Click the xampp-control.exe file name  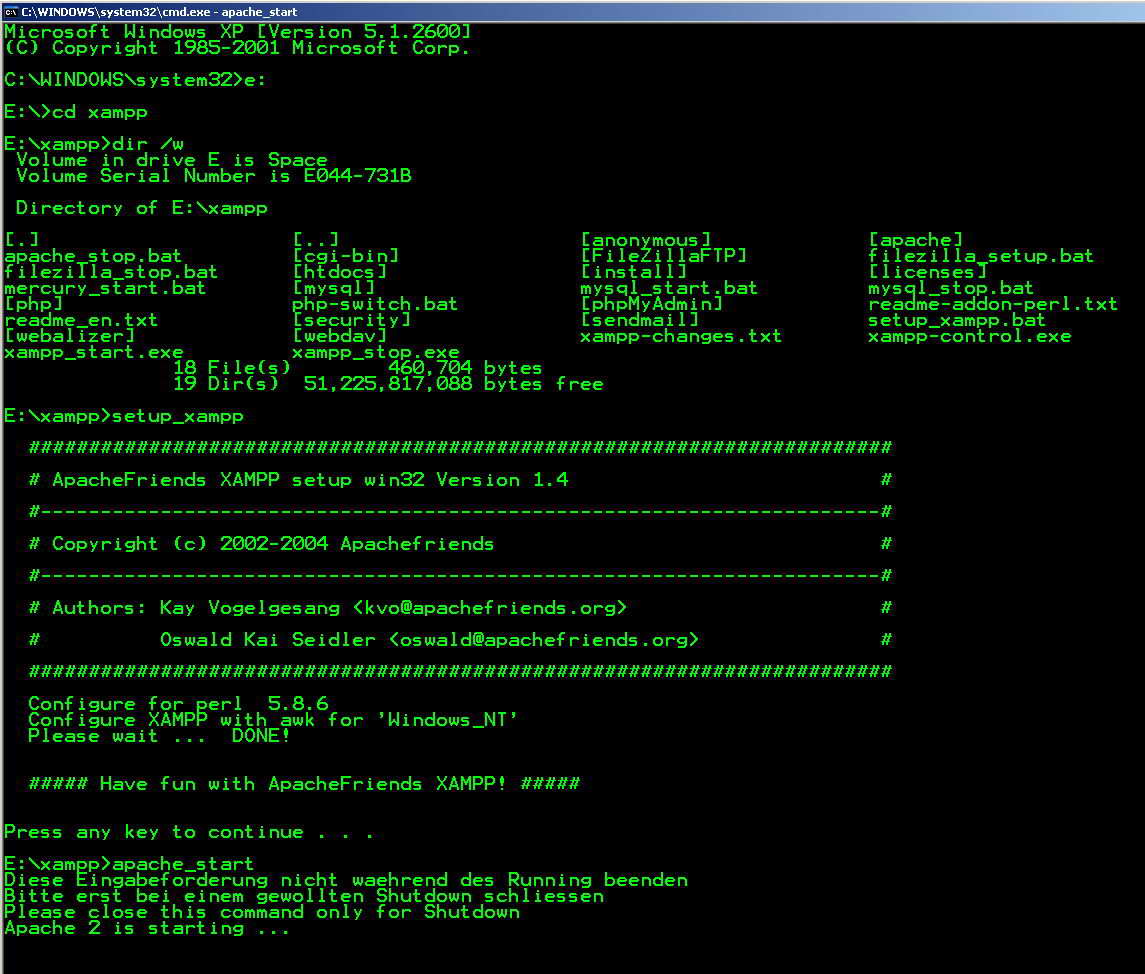coord(969,336)
